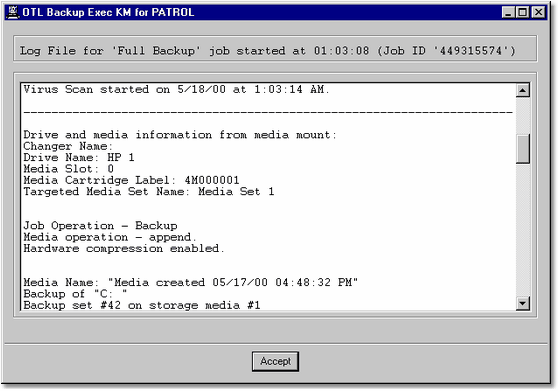Click the 'Media operation - append.' line
Image resolution: width=558 pixels, height=391 pixels.
tap(110, 237)
